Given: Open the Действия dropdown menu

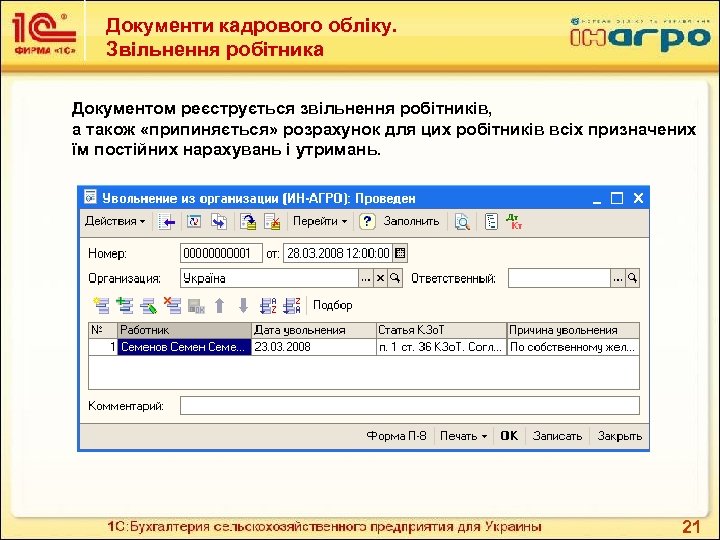Looking at the screenshot, I should 115,222.
